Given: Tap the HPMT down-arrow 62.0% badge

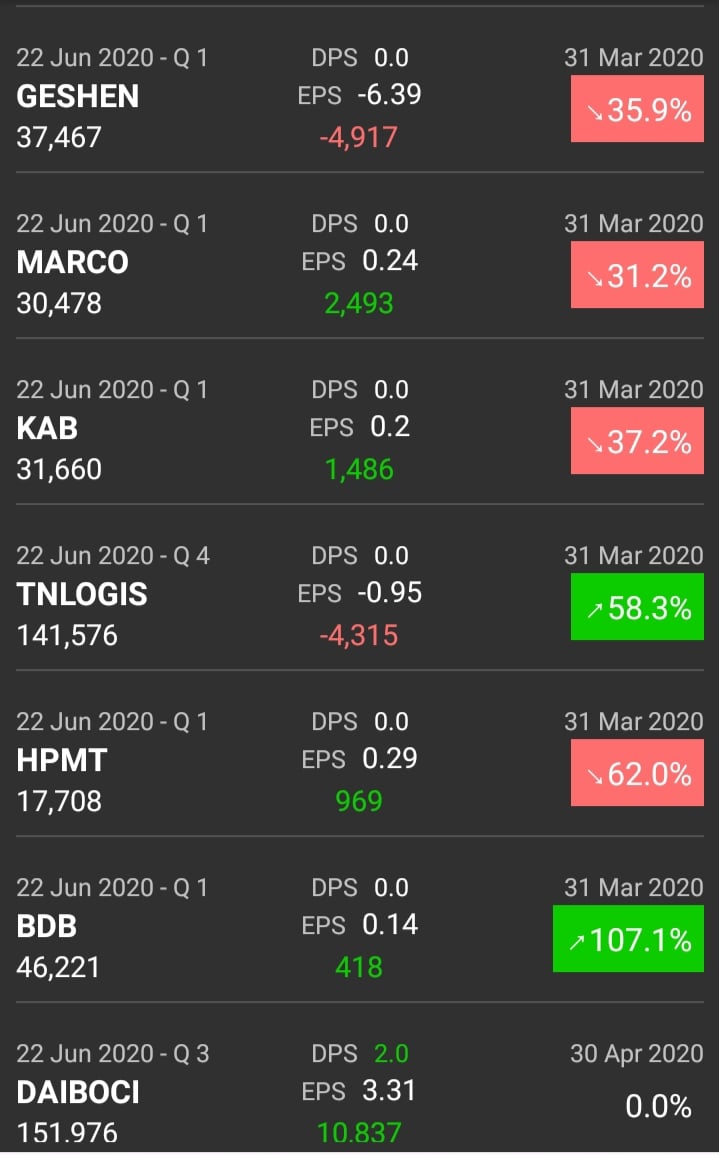Looking at the screenshot, I should click(x=637, y=773).
